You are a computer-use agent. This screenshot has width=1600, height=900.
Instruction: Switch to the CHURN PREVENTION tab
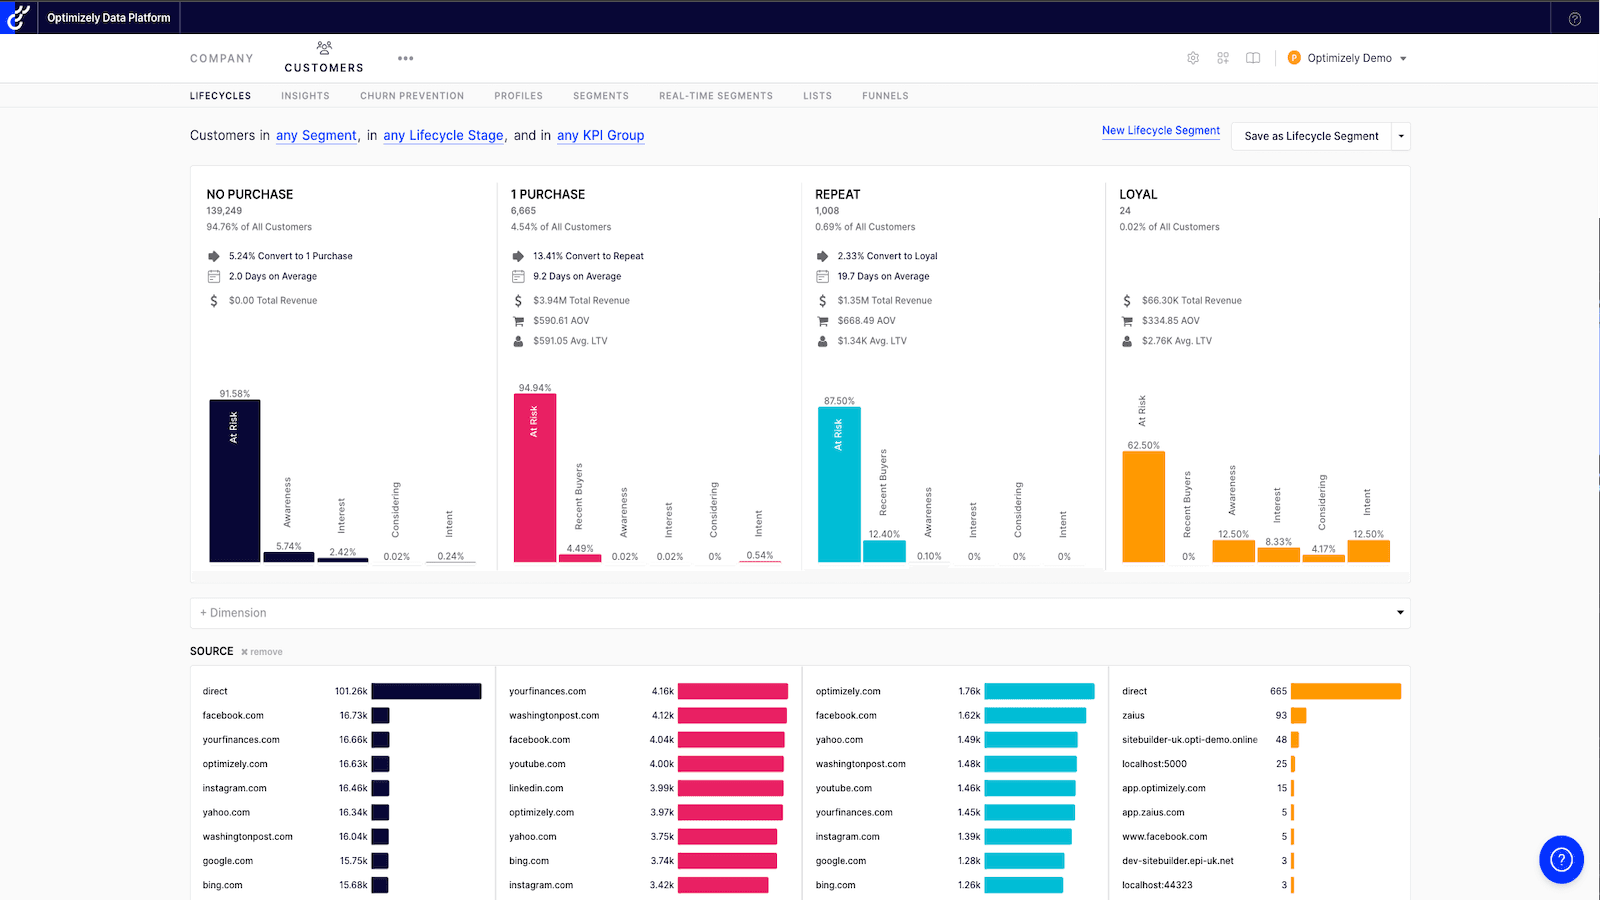(x=411, y=95)
